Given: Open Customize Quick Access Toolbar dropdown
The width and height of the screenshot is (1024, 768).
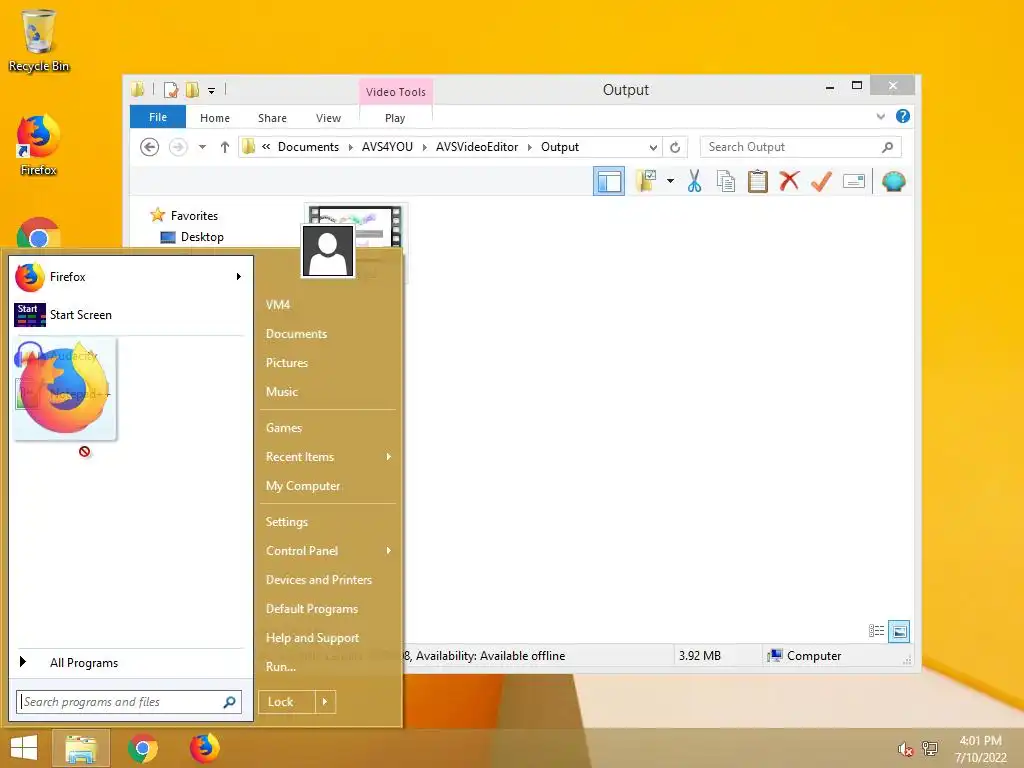Looking at the screenshot, I should coord(211,91).
